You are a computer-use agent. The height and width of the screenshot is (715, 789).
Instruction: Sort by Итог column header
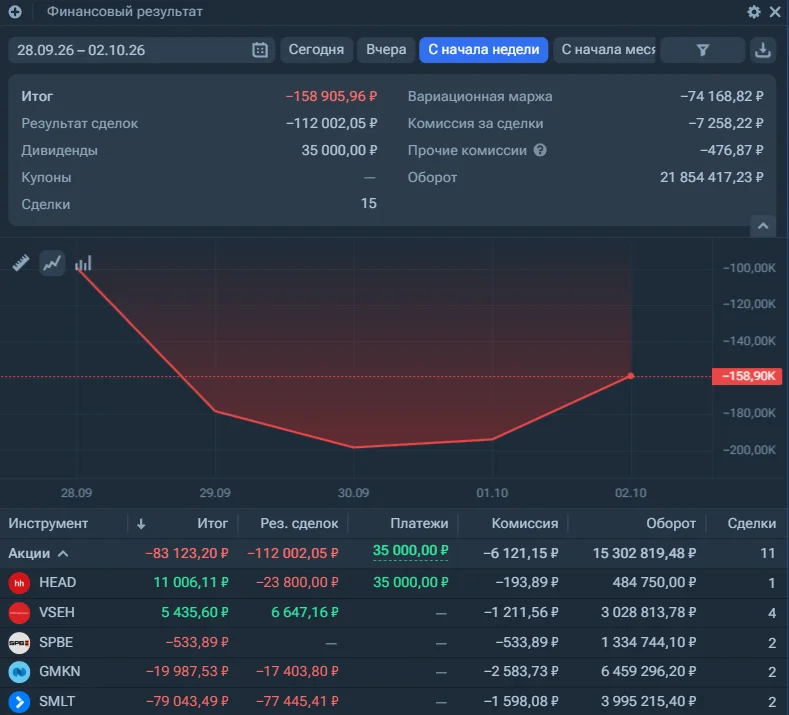coord(212,524)
